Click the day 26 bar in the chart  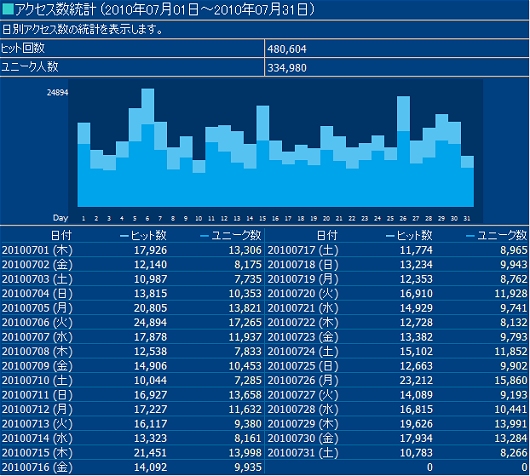pos(404,151)
